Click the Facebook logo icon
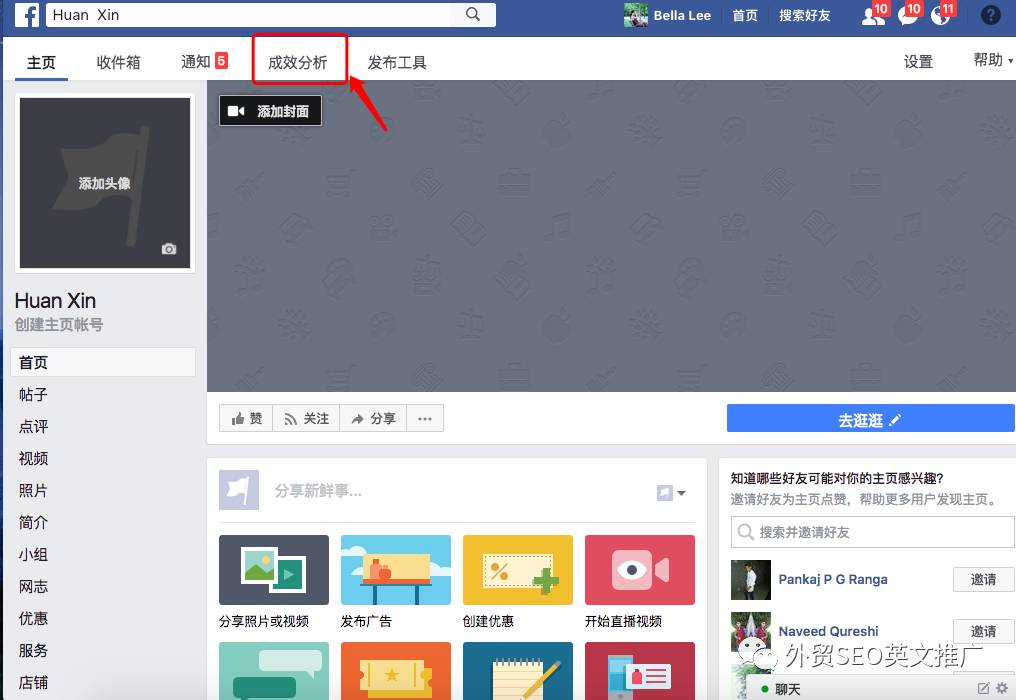This screenshot has width=1016, height=700. coord(27,14)
